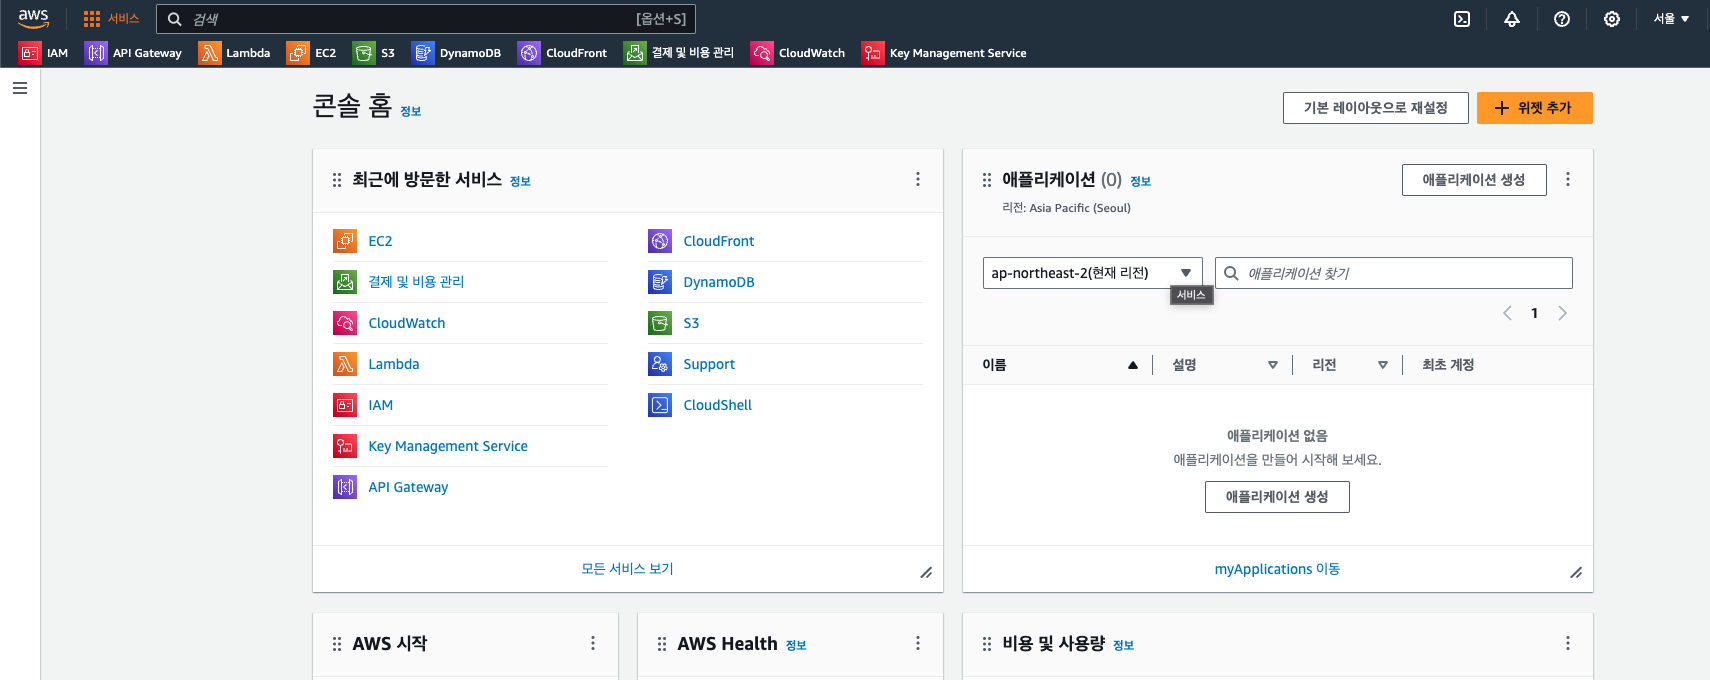Click the EC2 icon in recently visited
Viewport: 1710px width, 680px height.
point(345,241)
